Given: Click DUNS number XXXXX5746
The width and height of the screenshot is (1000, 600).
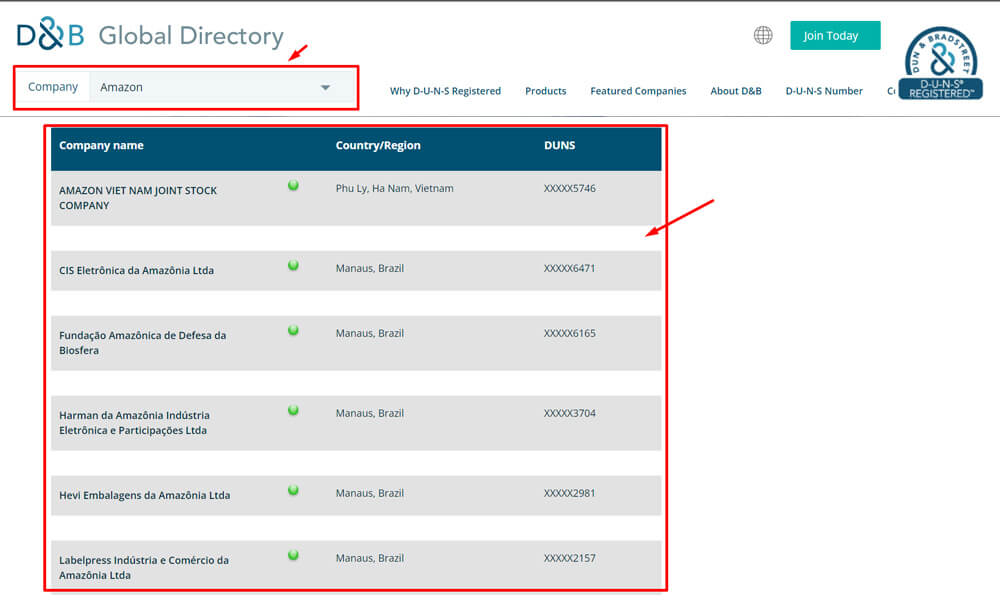Looking at the screenshot, I should pyautogui.click(x=570, y=189).
